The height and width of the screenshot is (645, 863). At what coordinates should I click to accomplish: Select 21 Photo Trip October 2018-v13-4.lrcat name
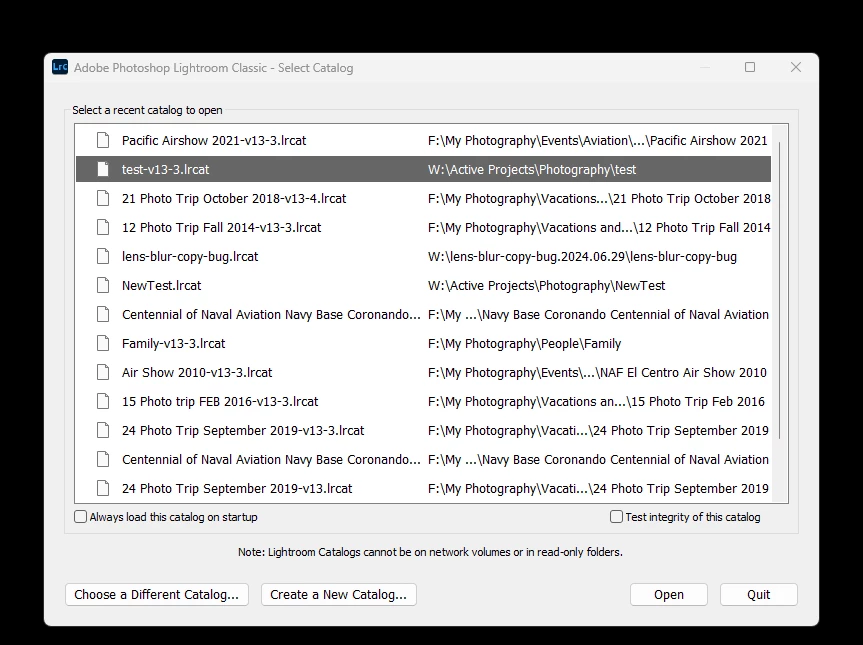click(x=234, y=198)
